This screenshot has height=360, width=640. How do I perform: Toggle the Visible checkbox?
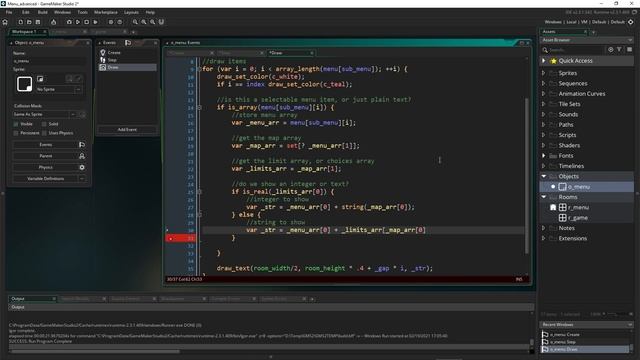click(x=16, y=124)
